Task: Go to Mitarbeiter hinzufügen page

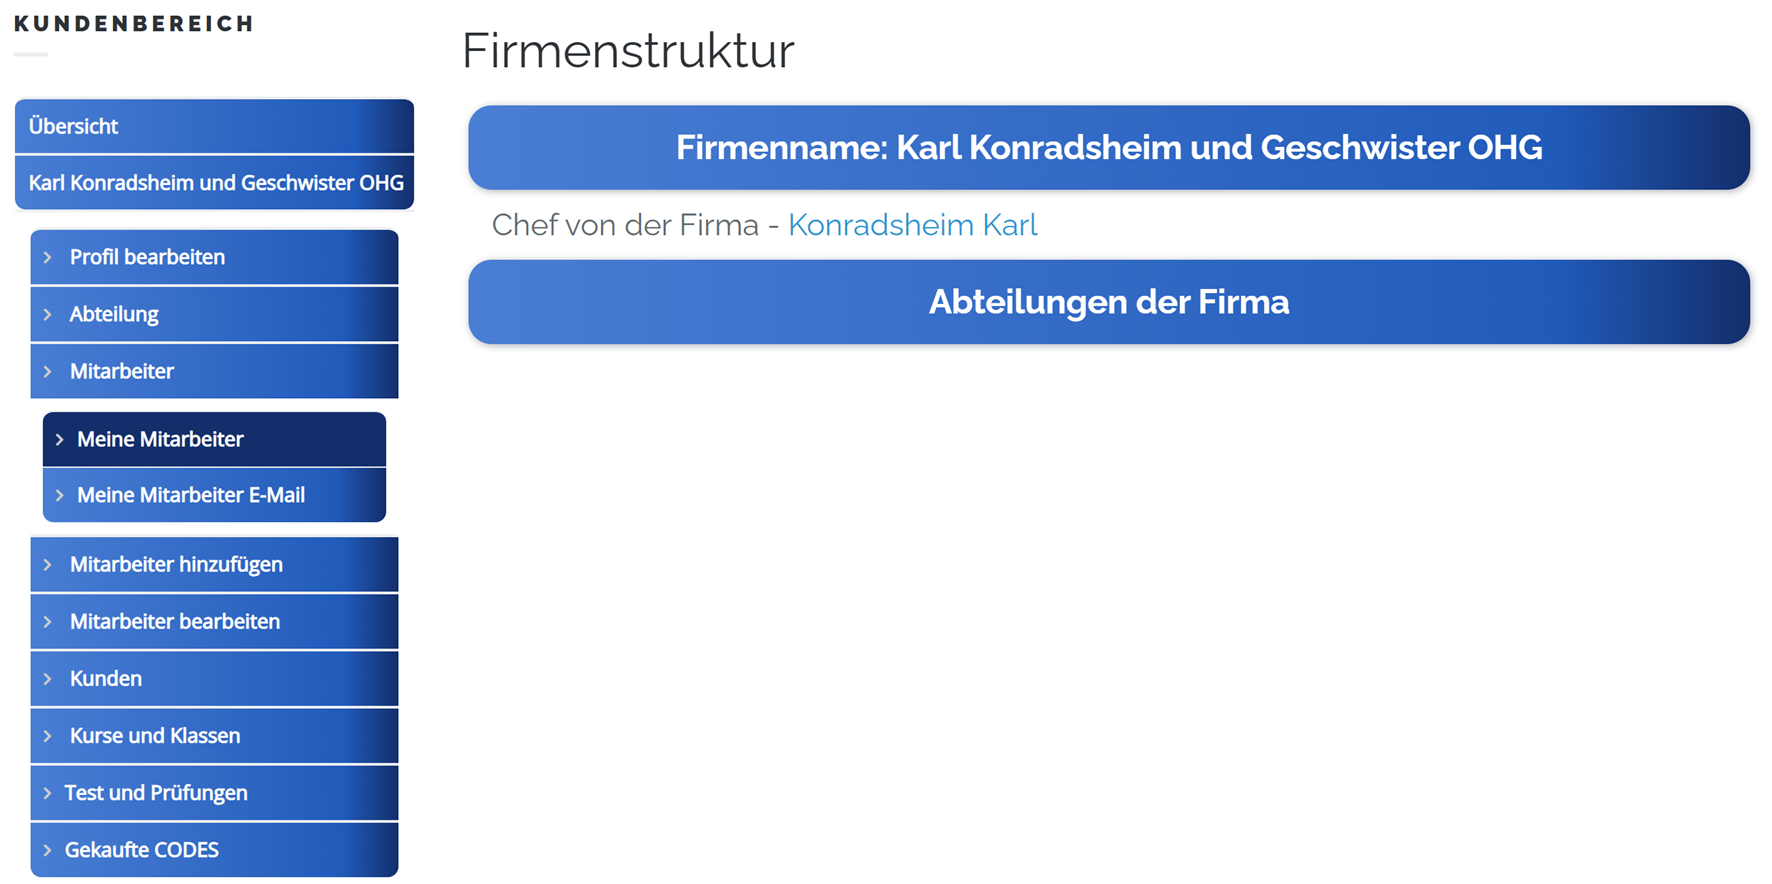Action: (176, 565)
